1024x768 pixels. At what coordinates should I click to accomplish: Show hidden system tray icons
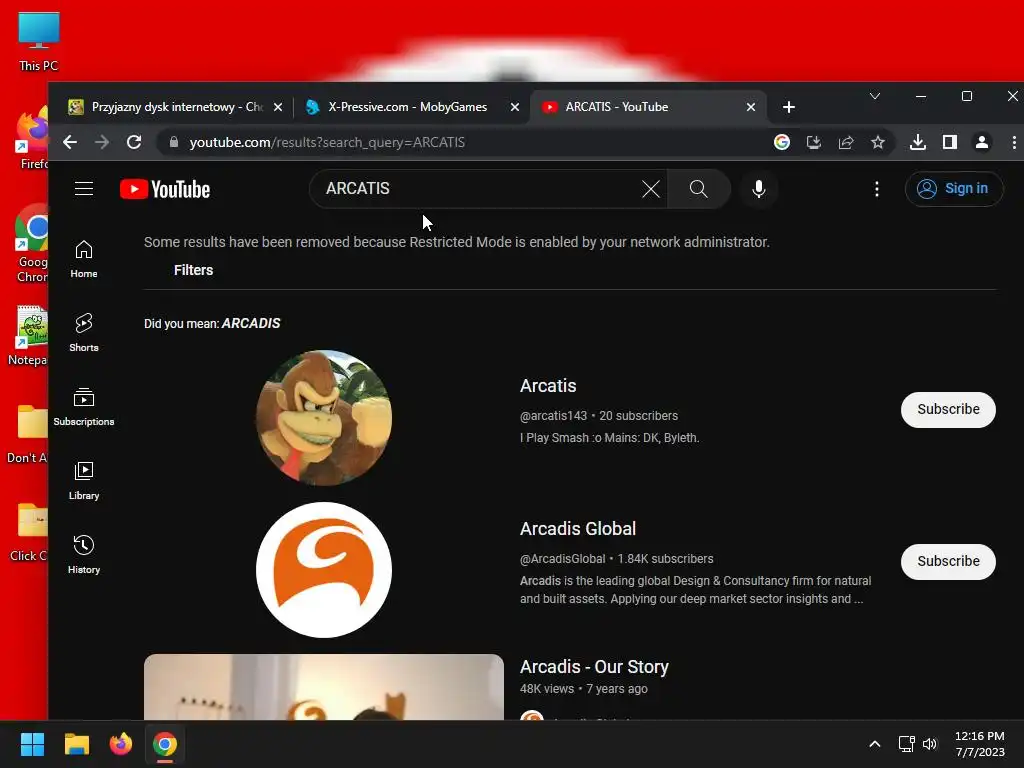pyautogui.click(x=874, y=744)
